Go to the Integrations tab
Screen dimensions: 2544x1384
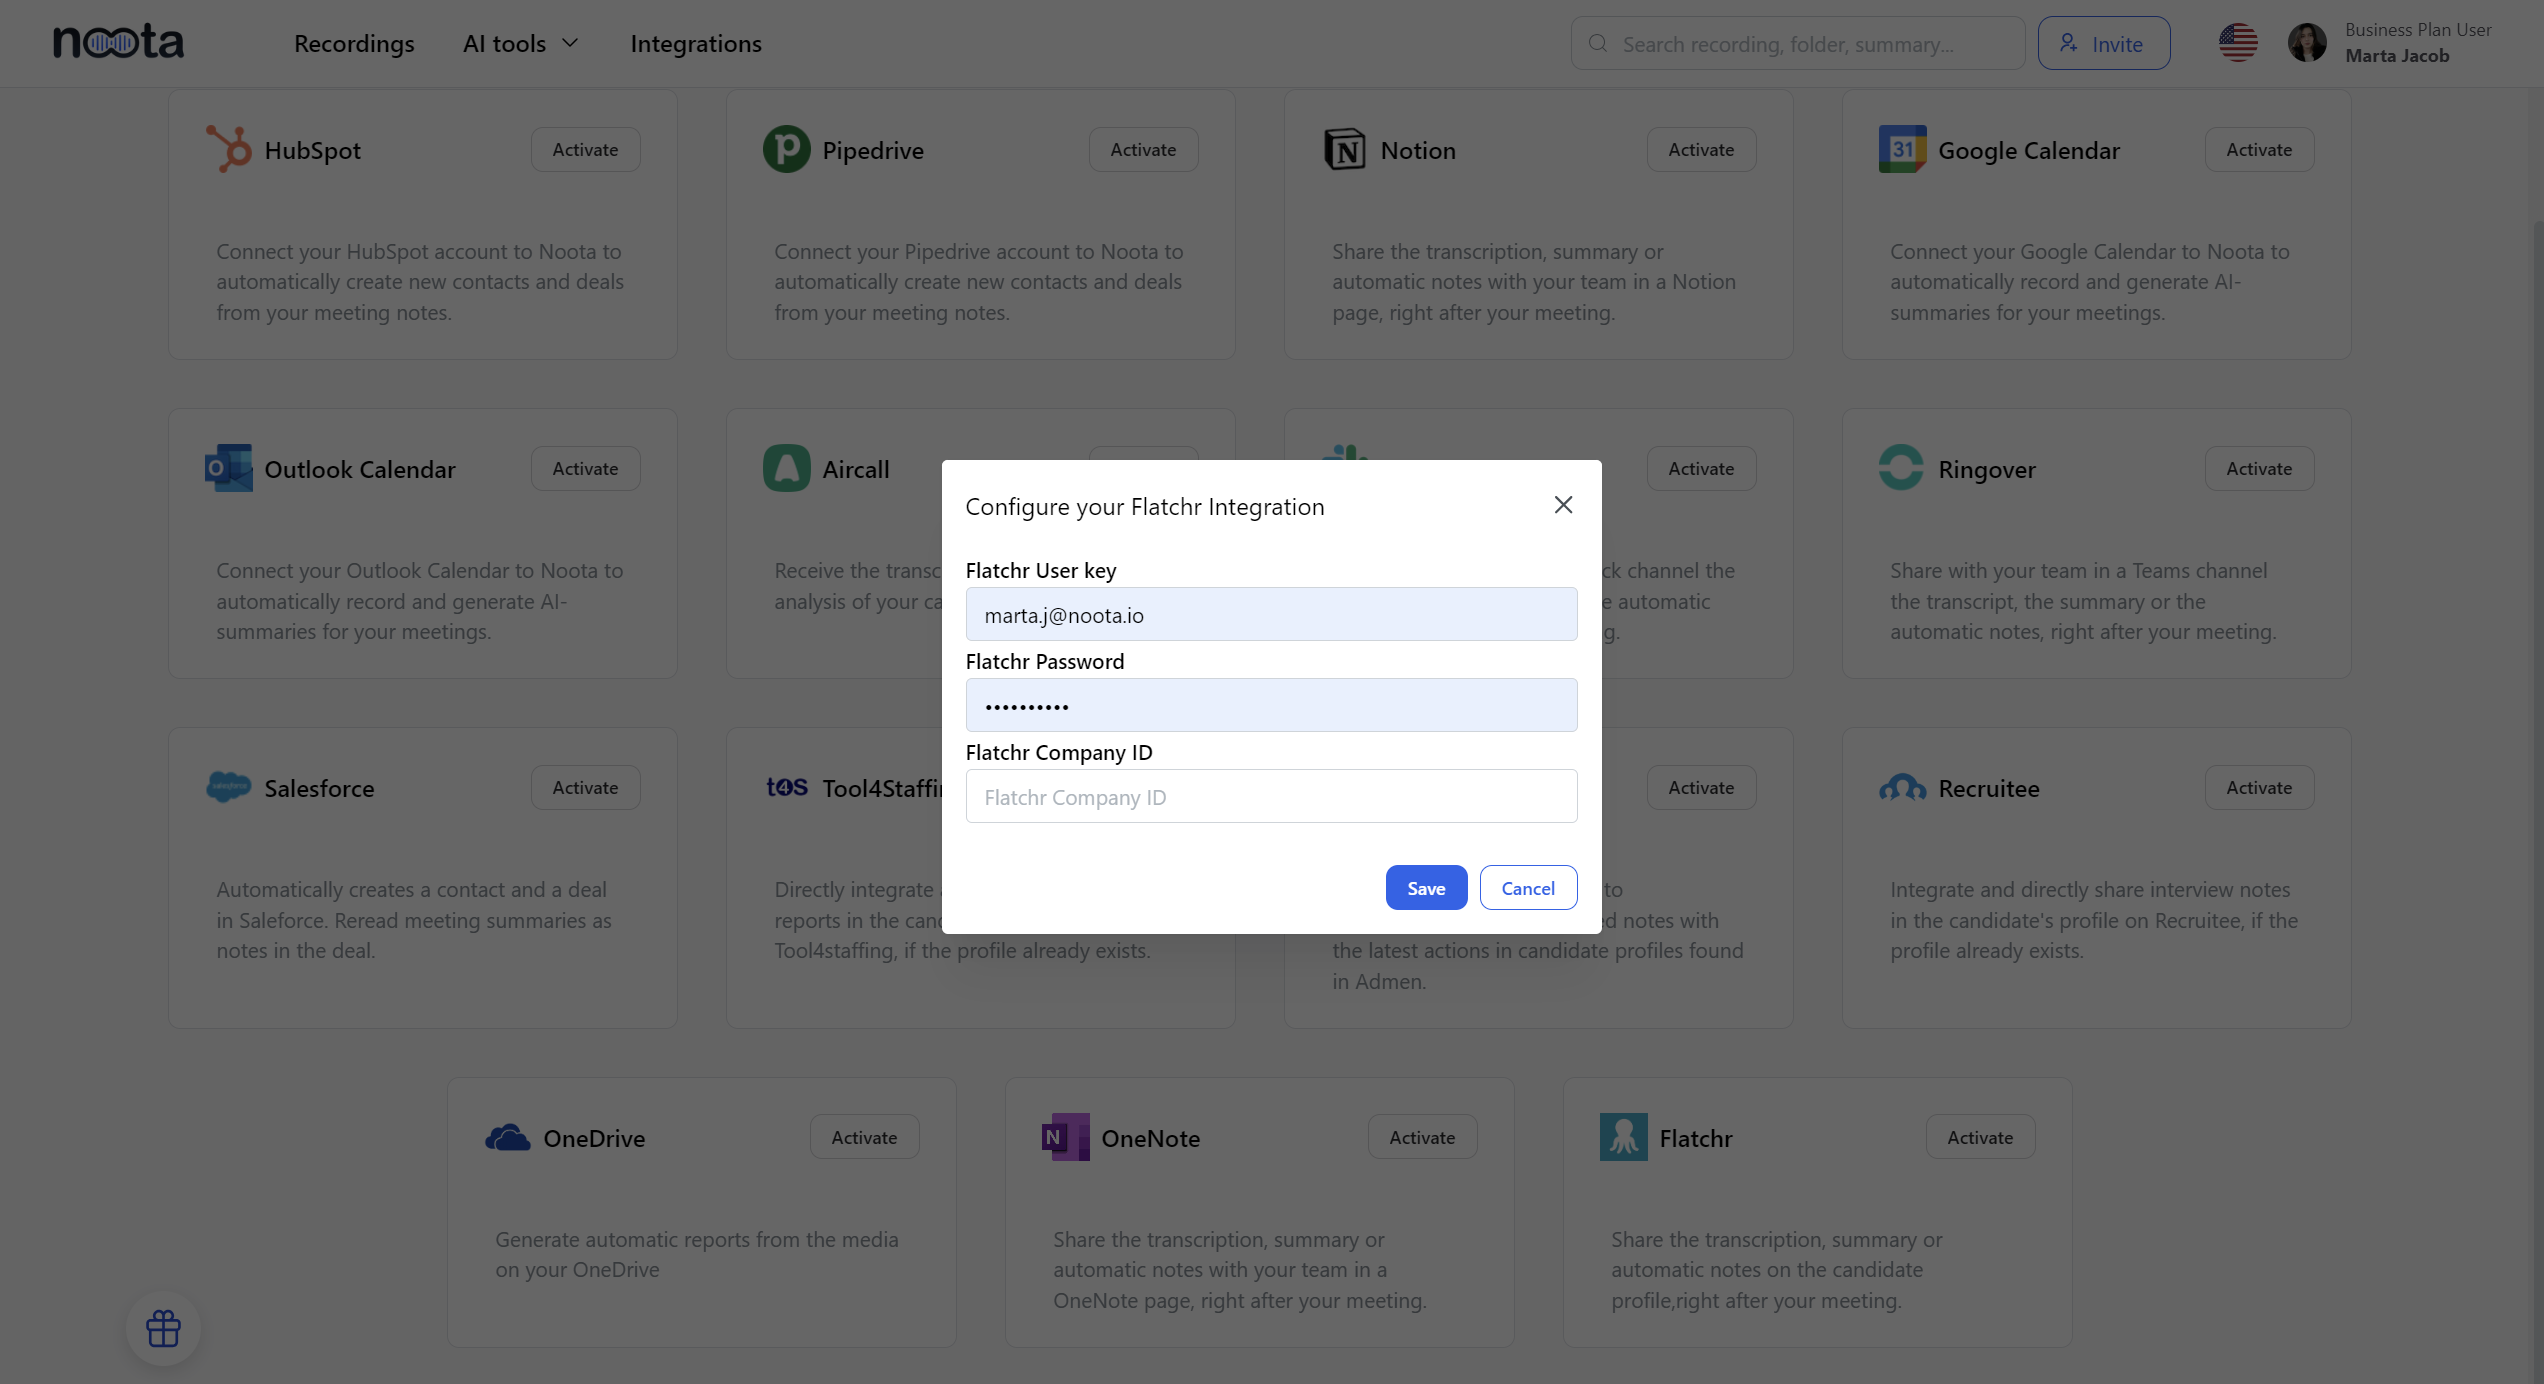pos(696,44)
